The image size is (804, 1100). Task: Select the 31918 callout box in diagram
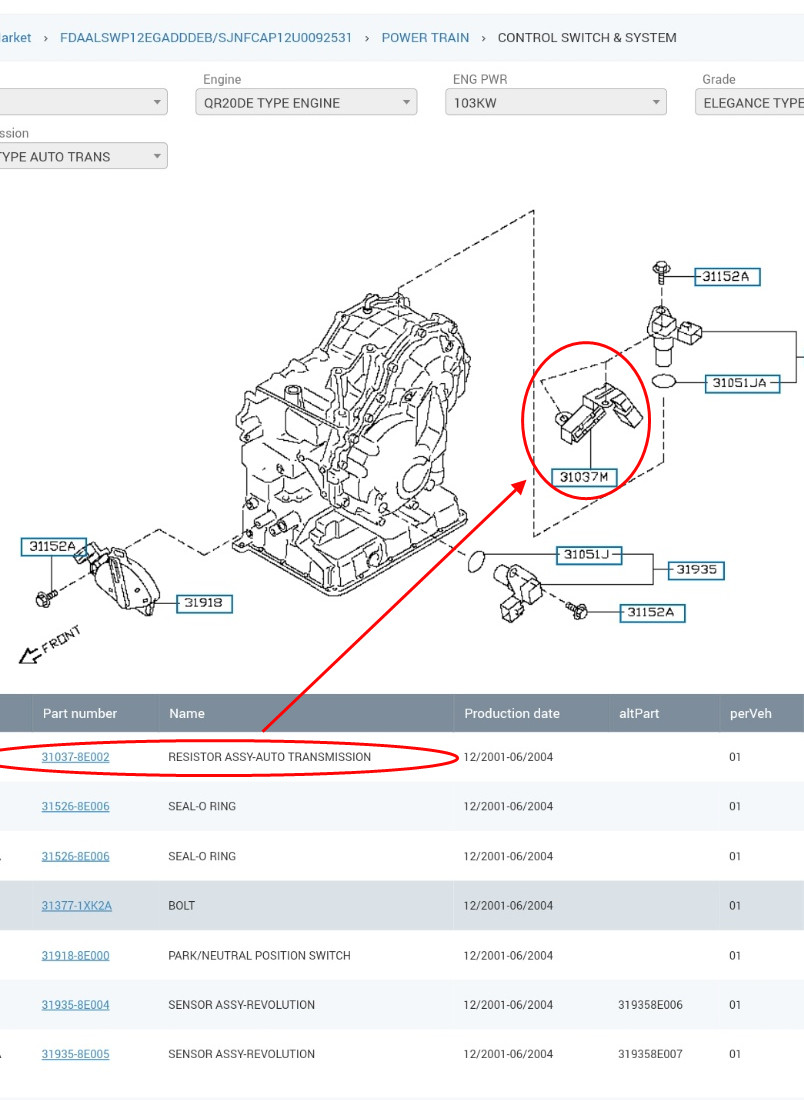click(x=203, y=603)
